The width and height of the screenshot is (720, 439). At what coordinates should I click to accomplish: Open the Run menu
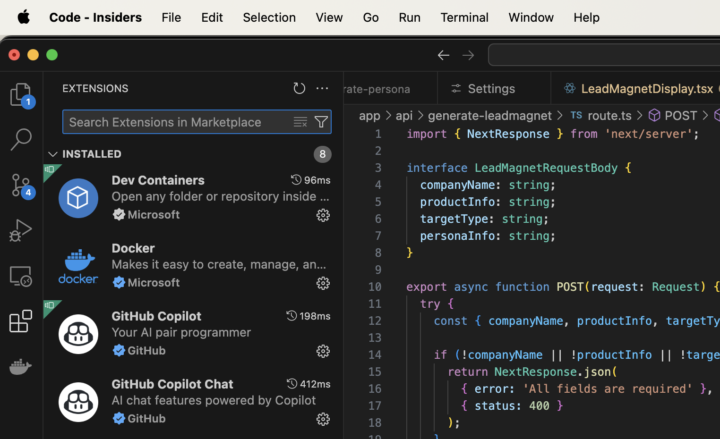(x=409, y=17)
